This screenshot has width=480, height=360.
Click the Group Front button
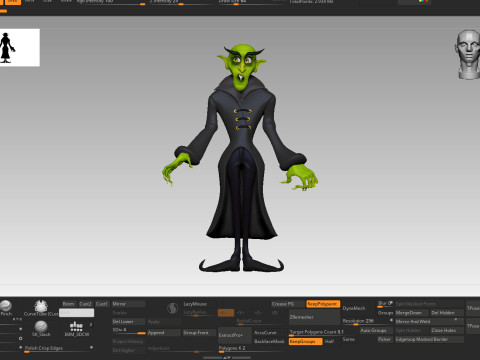199,333
